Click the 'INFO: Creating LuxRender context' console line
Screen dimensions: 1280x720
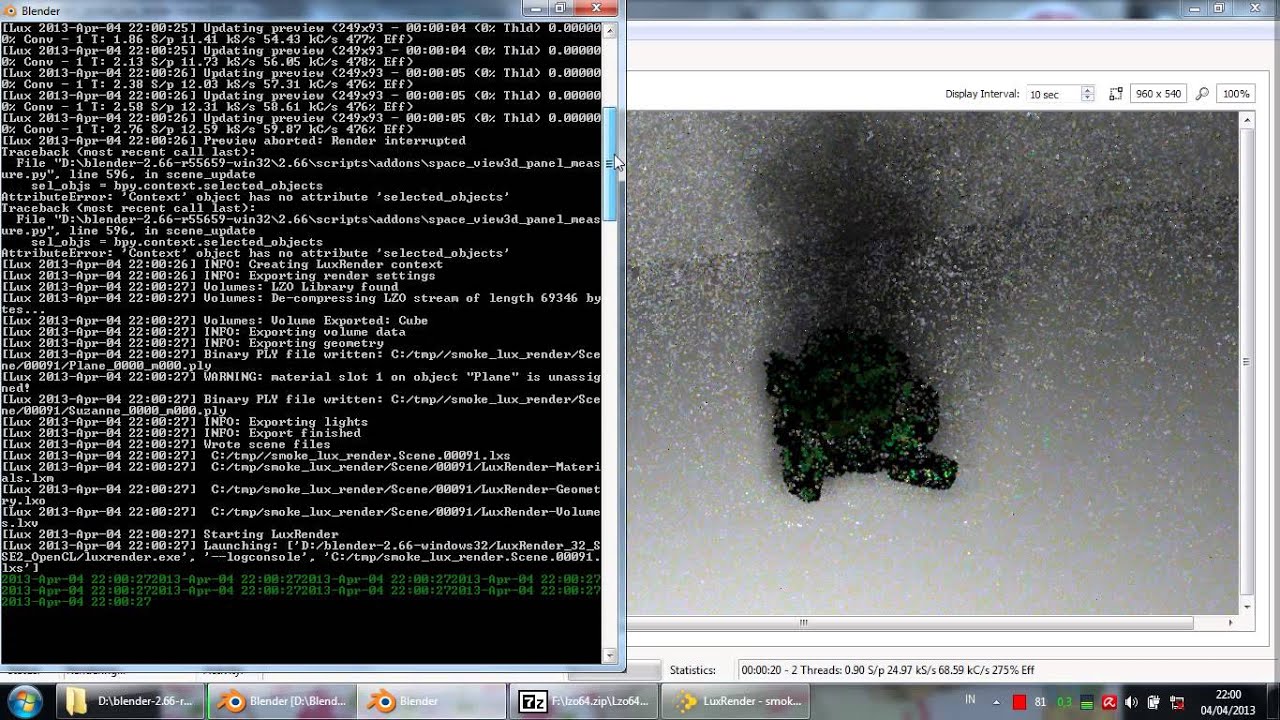[x=222, y=264]
